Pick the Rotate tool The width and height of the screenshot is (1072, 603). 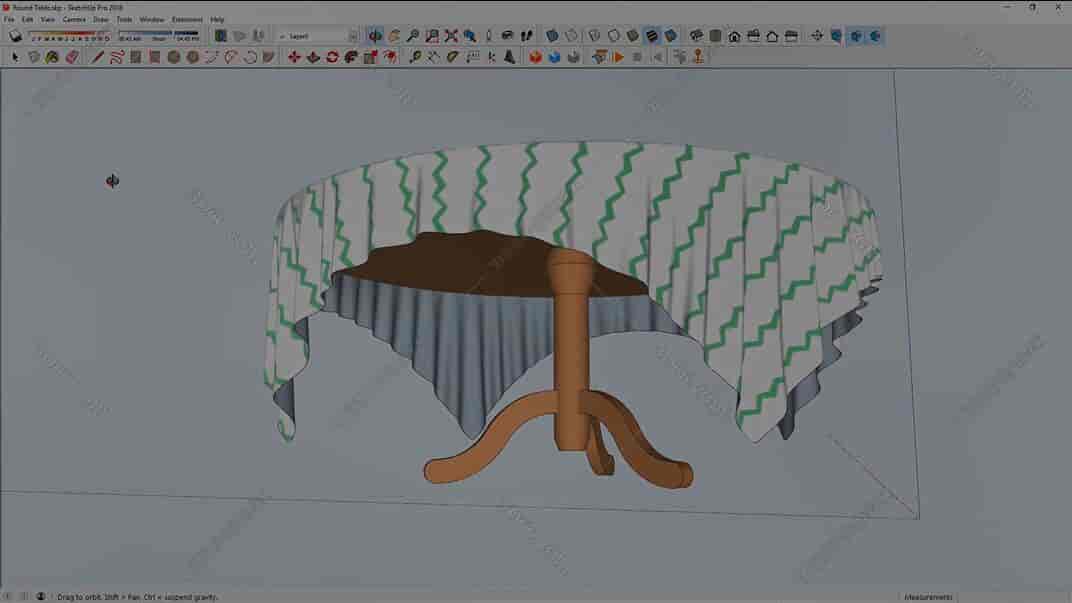[x=334, y=57]
